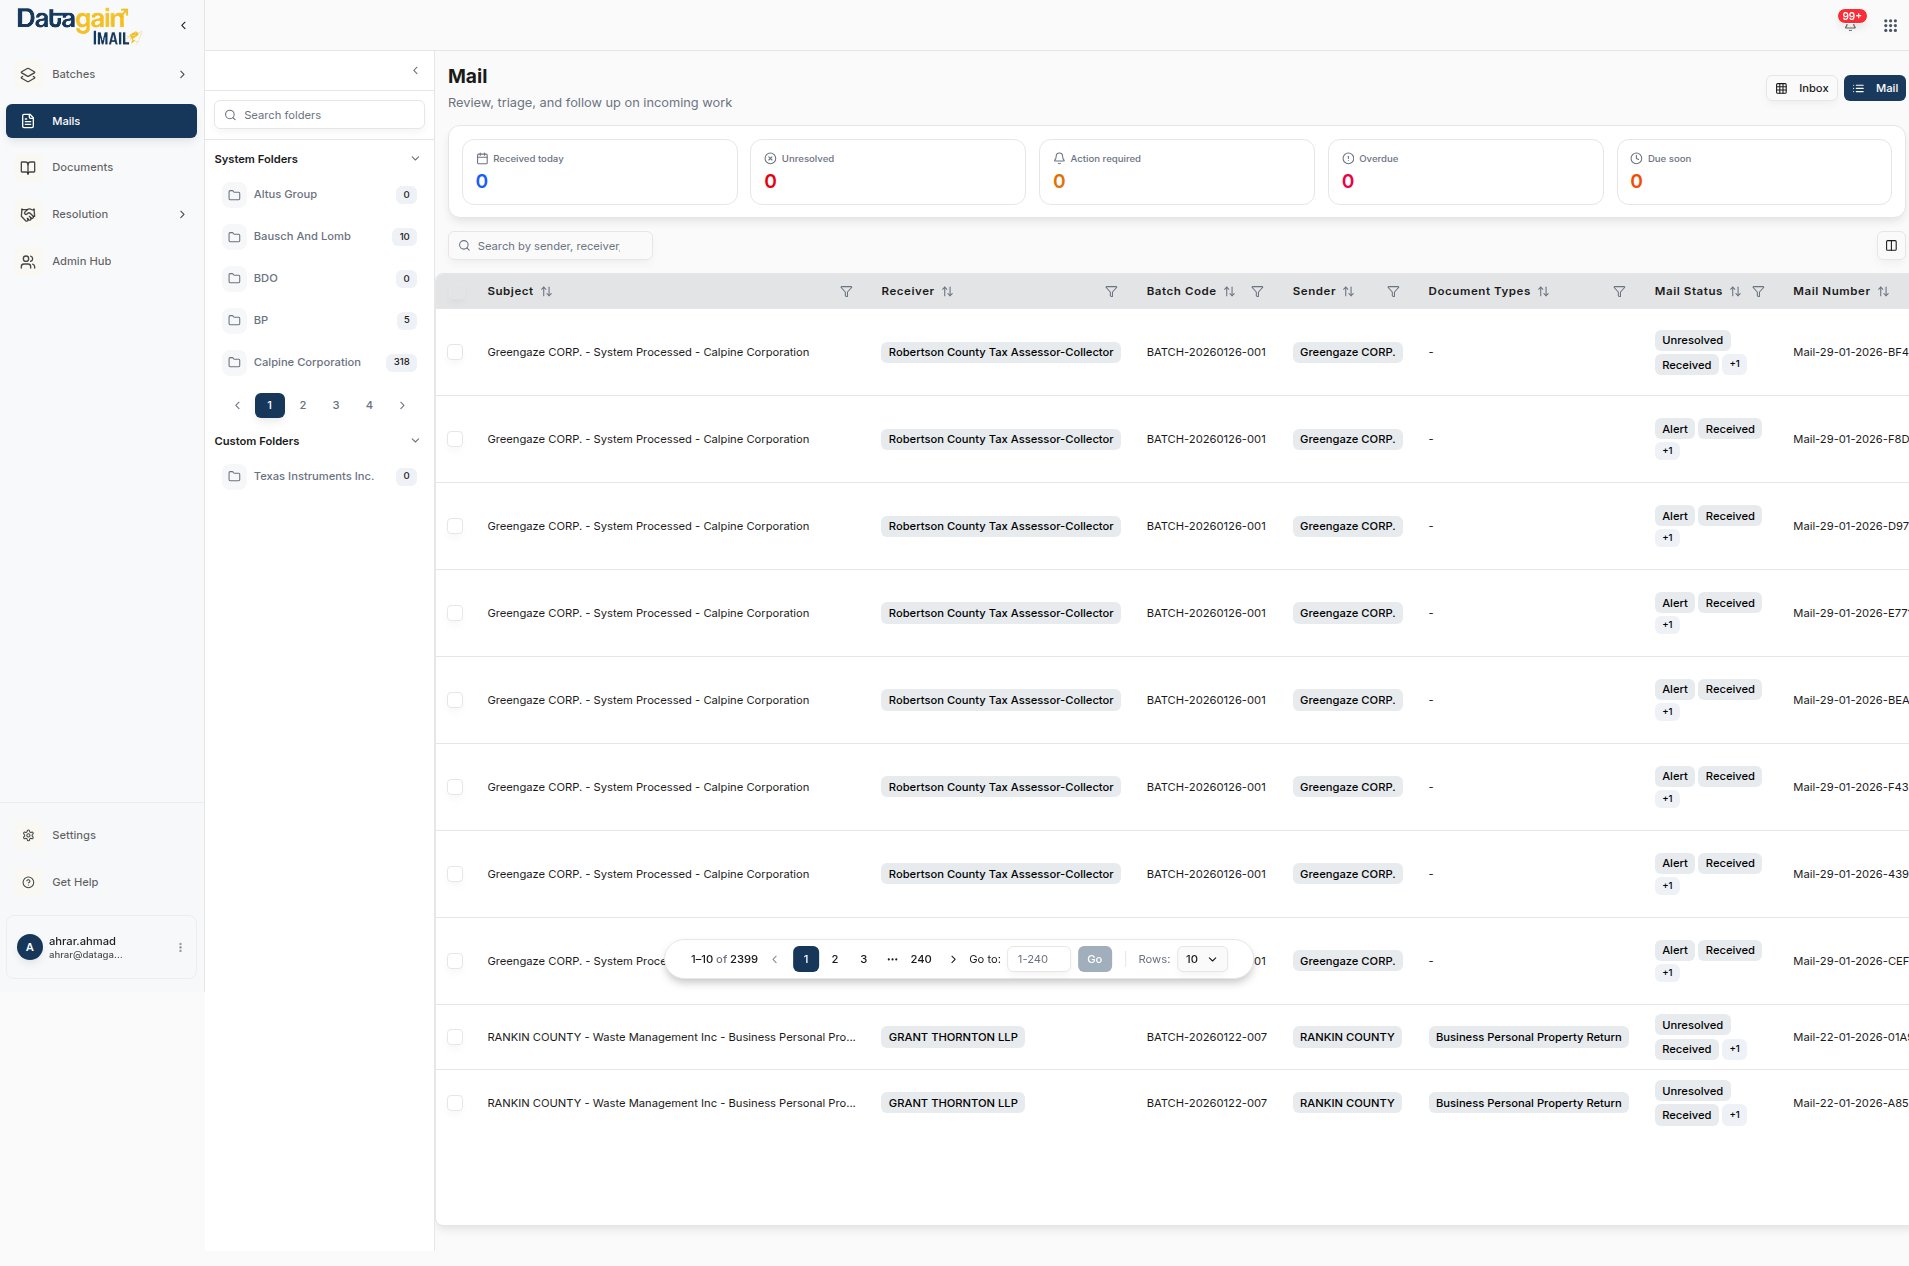This screenshot has width=1909, height=1266.
Task: Open the apps grid menu icon
Action: tap(1889, 26)
